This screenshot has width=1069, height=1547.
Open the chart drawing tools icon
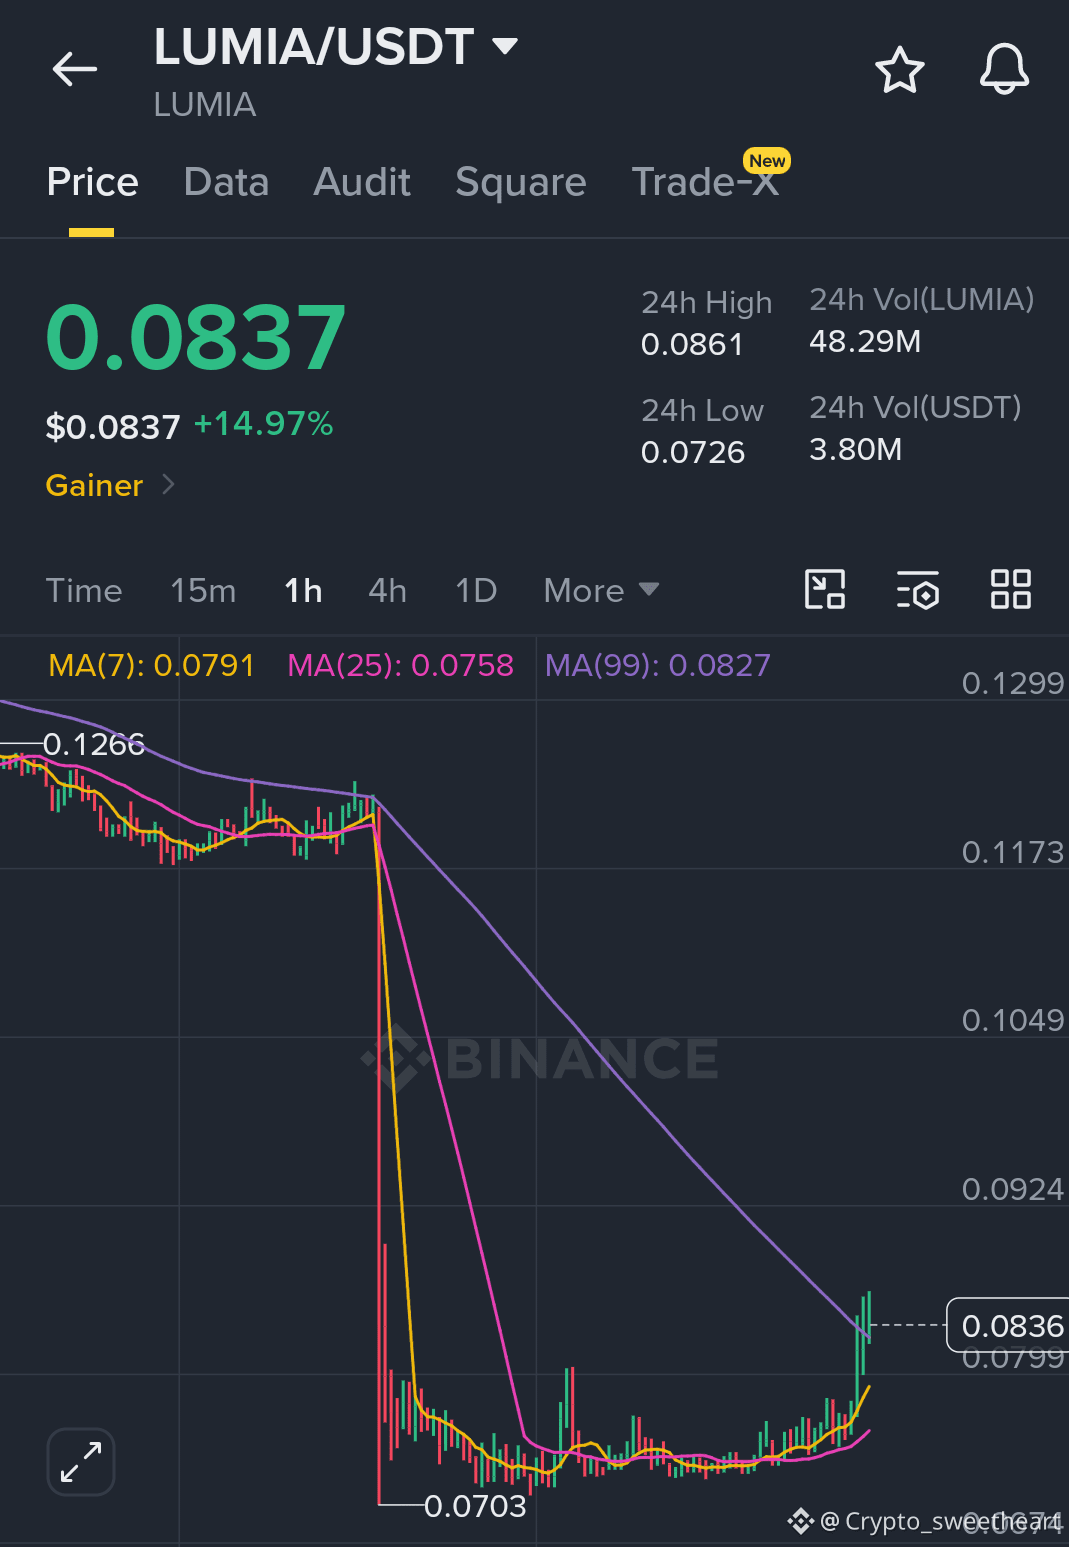click(825, 589)
